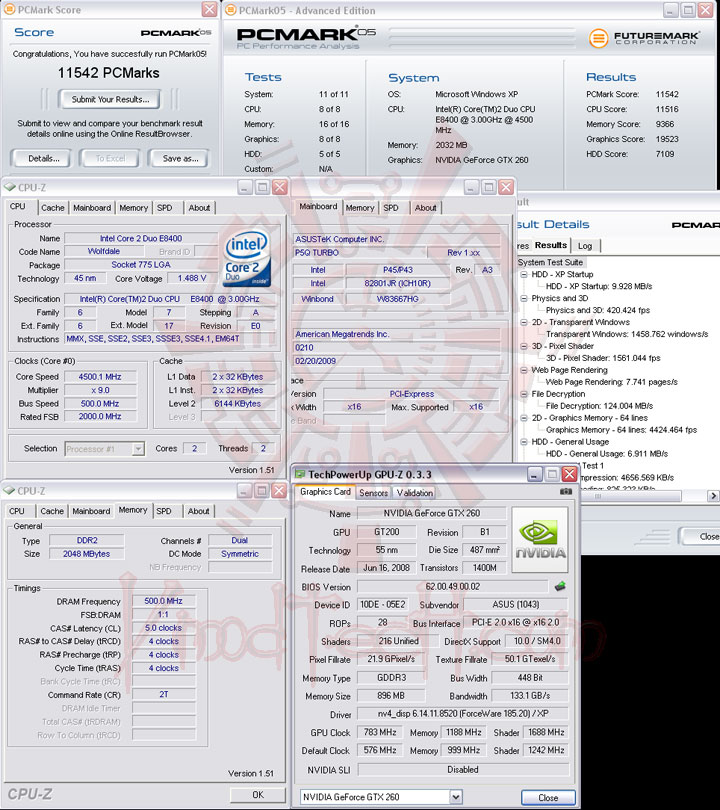Click the PCMark05 Advanced Edition title bar icon
Image resolution: width=720 pixels, height=810 pixels.
point(231,10)
